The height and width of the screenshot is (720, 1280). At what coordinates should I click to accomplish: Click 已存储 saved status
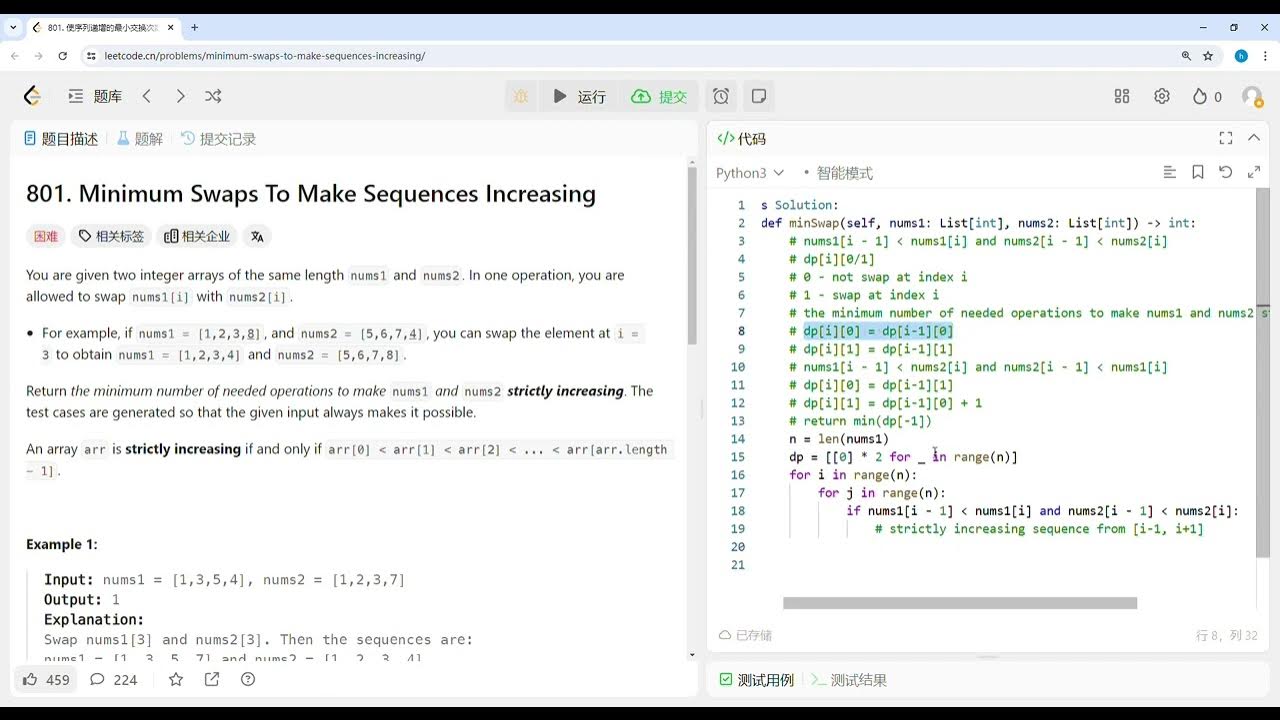tap(746, 635)
